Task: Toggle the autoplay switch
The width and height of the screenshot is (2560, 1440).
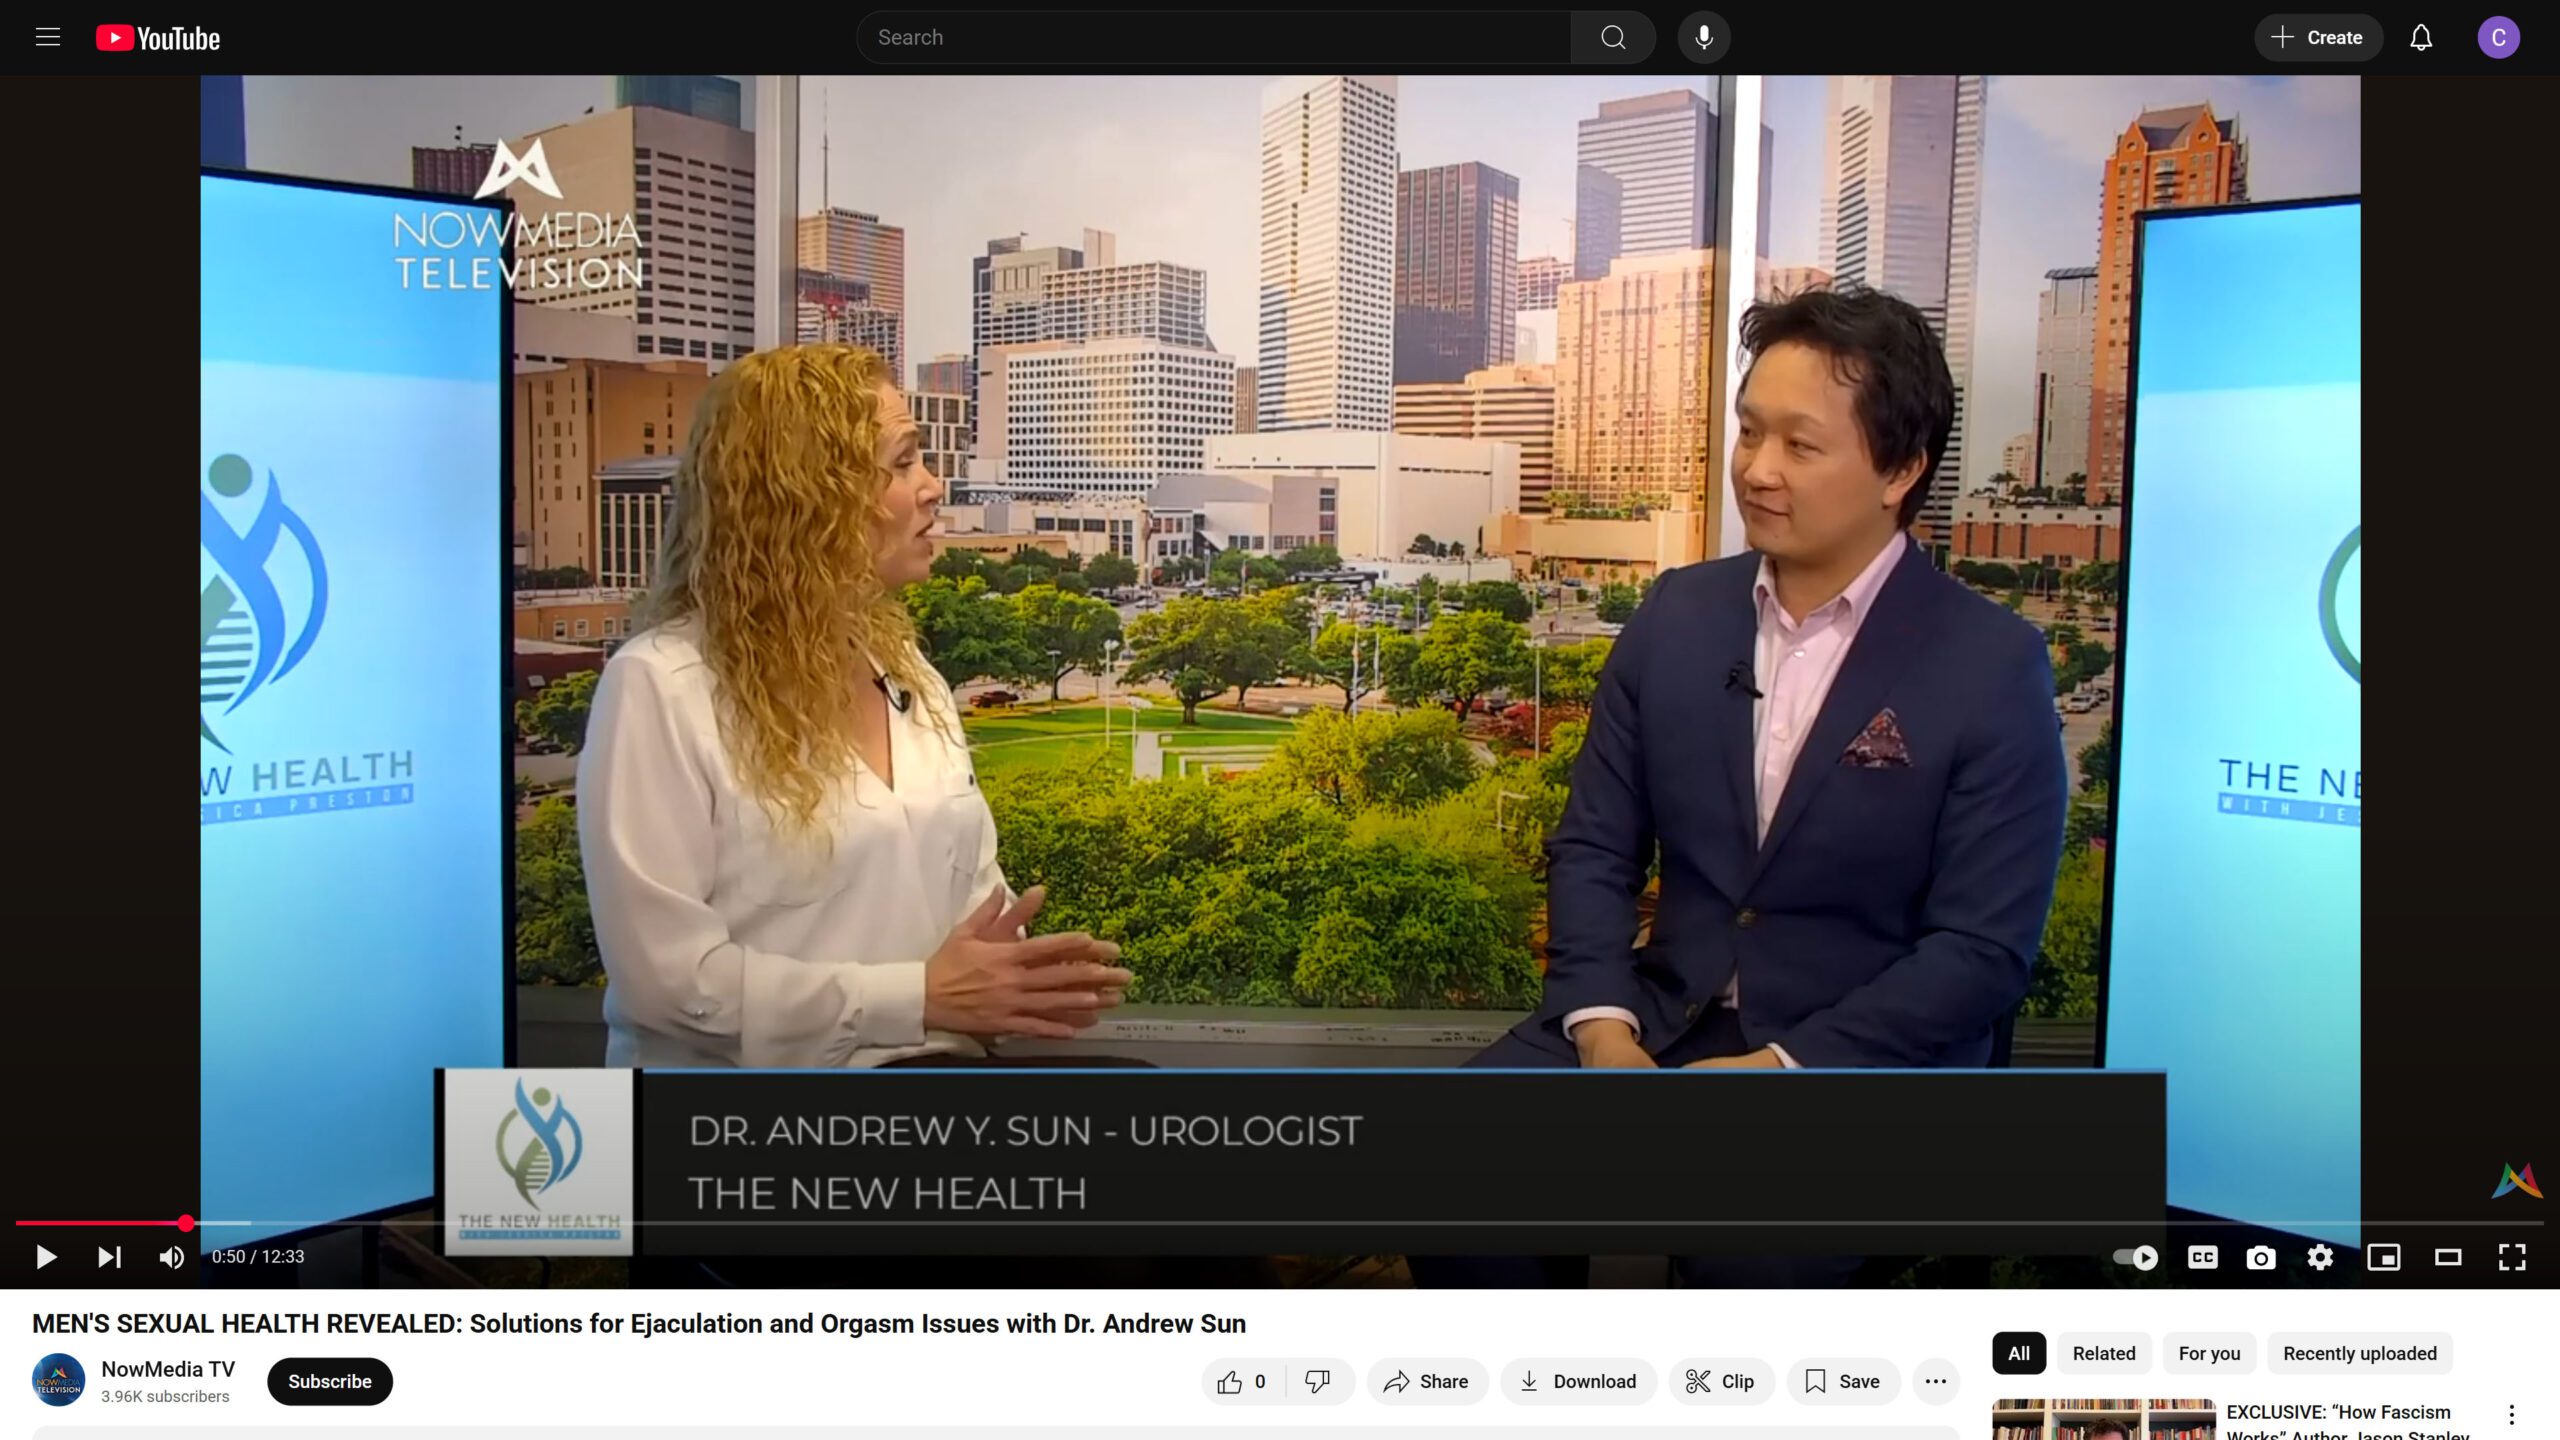Action: pos(2135,1257)
